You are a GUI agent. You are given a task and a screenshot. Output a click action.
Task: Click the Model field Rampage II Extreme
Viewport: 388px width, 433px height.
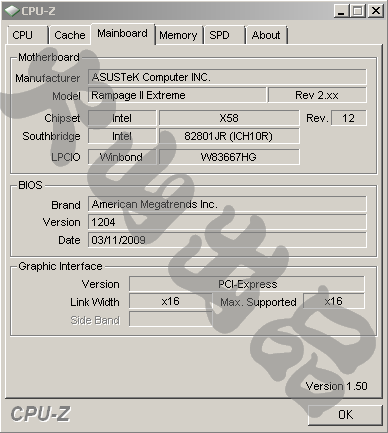[177, 95]
